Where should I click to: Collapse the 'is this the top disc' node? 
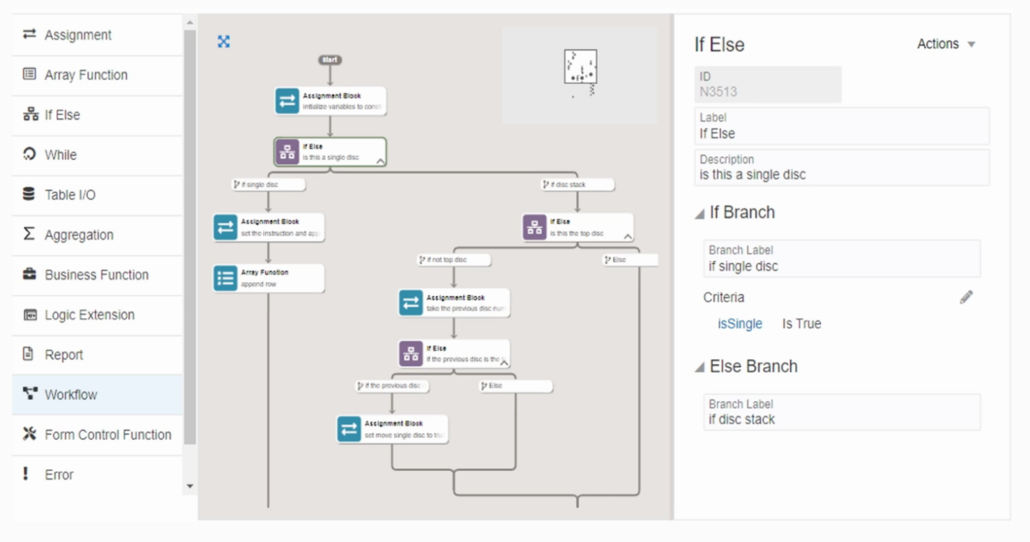[x=628, y=236]
